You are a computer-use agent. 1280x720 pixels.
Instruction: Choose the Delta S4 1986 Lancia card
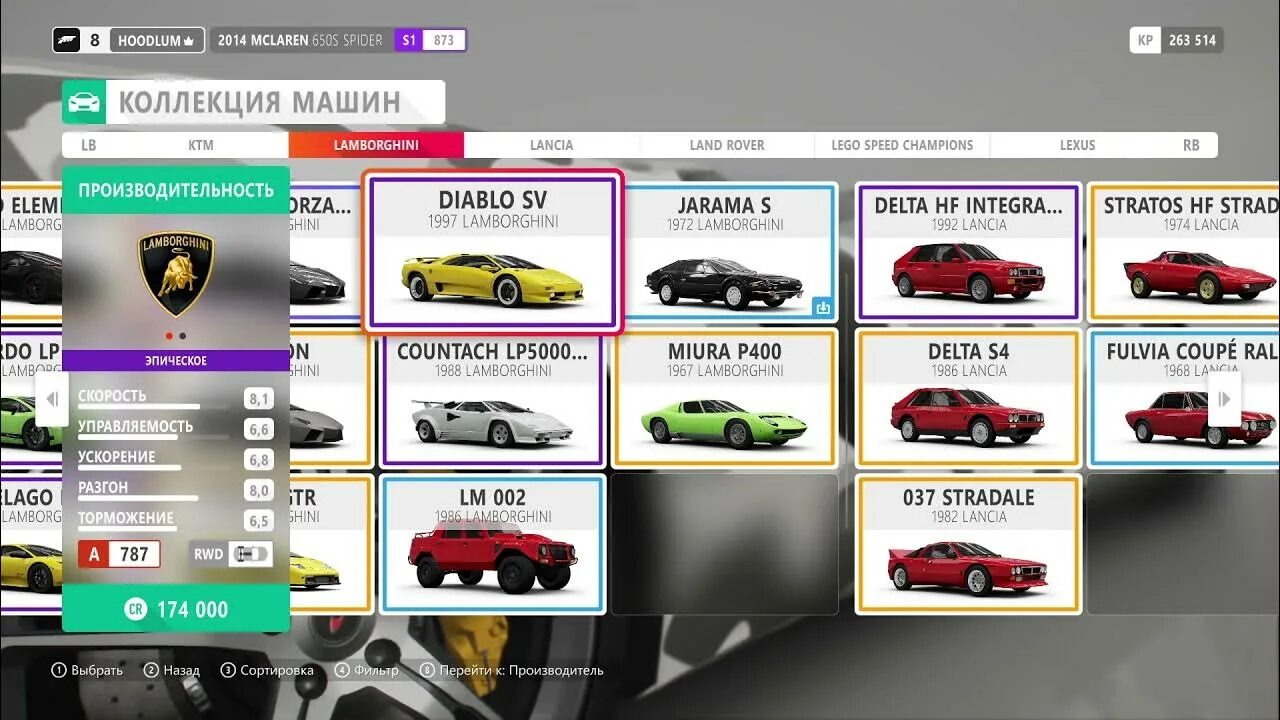[x=968, y=398]
